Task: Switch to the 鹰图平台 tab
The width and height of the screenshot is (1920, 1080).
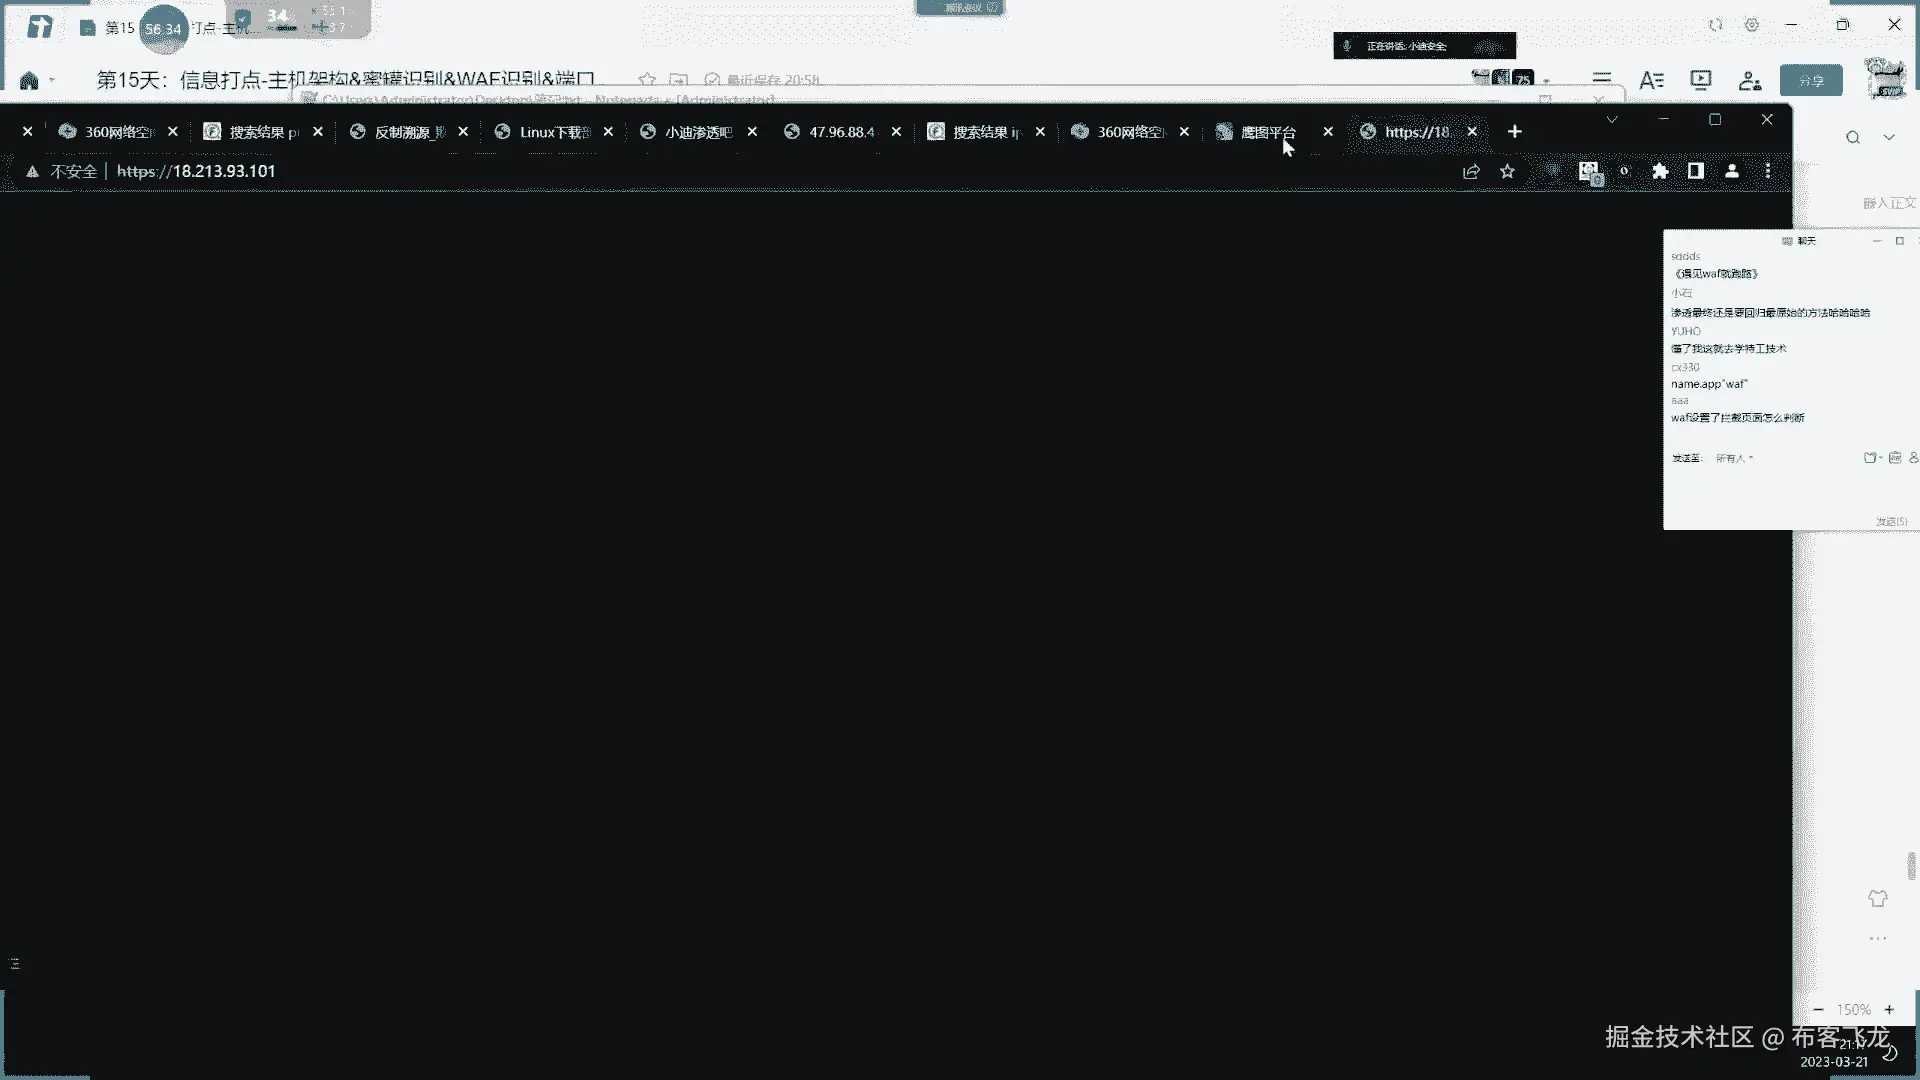Action: click(1267, 132)
